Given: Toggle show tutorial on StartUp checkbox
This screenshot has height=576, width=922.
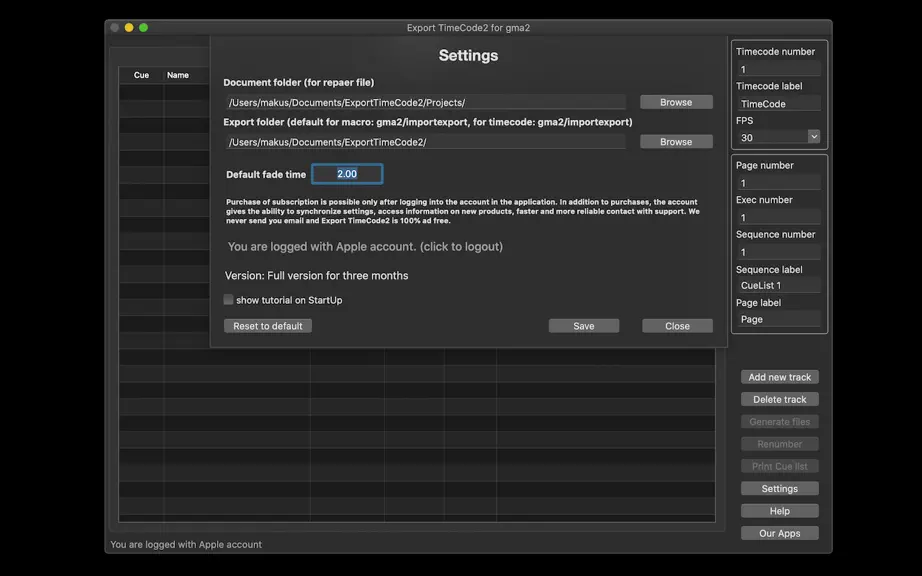Looking at the screenshot, I should pos(228,300).
